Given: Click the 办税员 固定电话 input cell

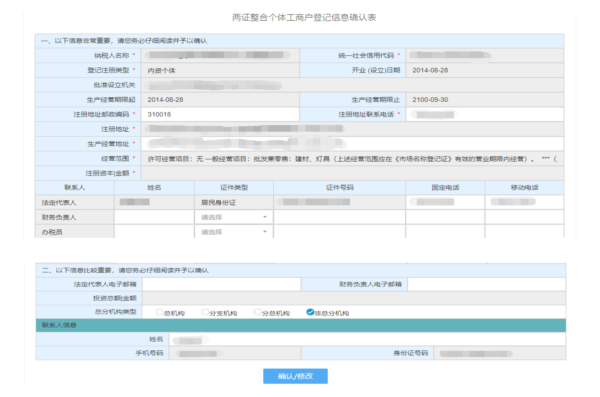Looking at the screenshot, I should (x=445, y=232).
